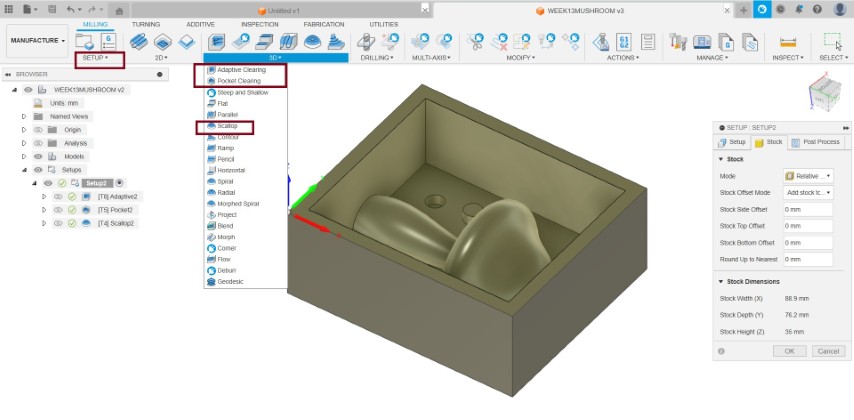The image size is (854, 420).
Task: Open the Stock Mode dropdown
Action: pos(808,176)
